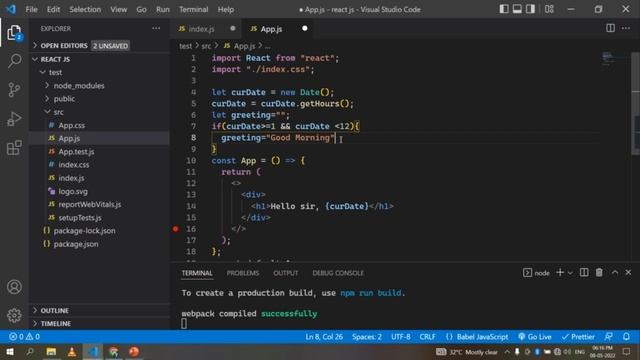Go to line via Ln 8, Col 26
The width and height of the screenshot is (640, 360).
click(324, 337)
